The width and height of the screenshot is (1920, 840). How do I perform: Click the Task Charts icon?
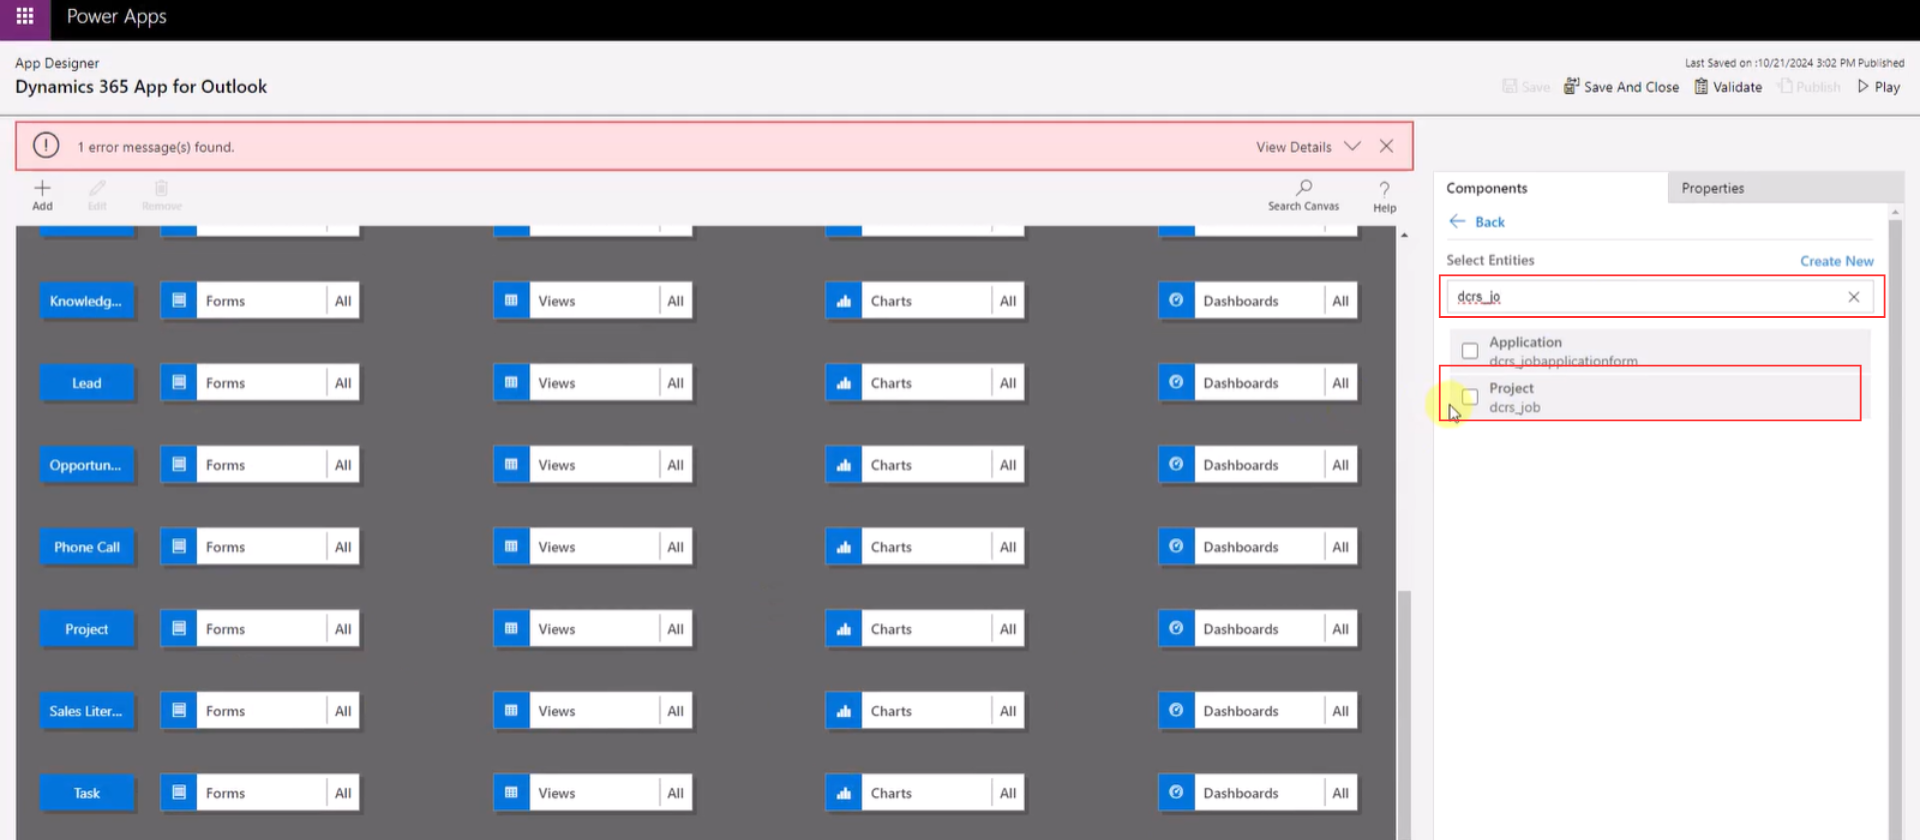click(x=844, y=793)
